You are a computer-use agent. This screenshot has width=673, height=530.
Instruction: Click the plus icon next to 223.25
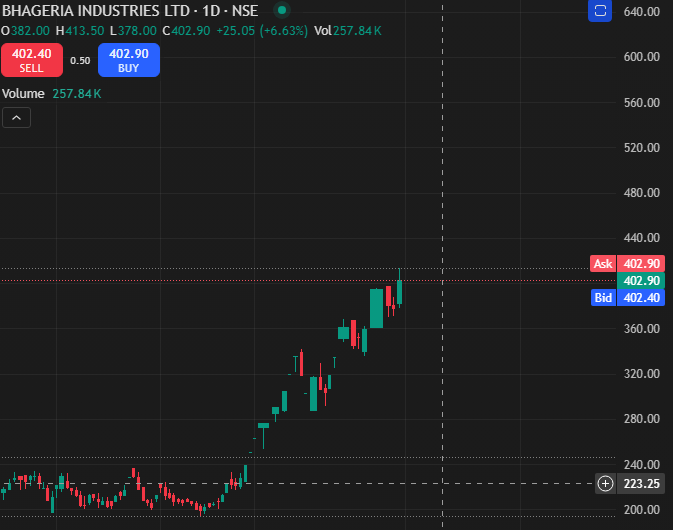(605, 484)
